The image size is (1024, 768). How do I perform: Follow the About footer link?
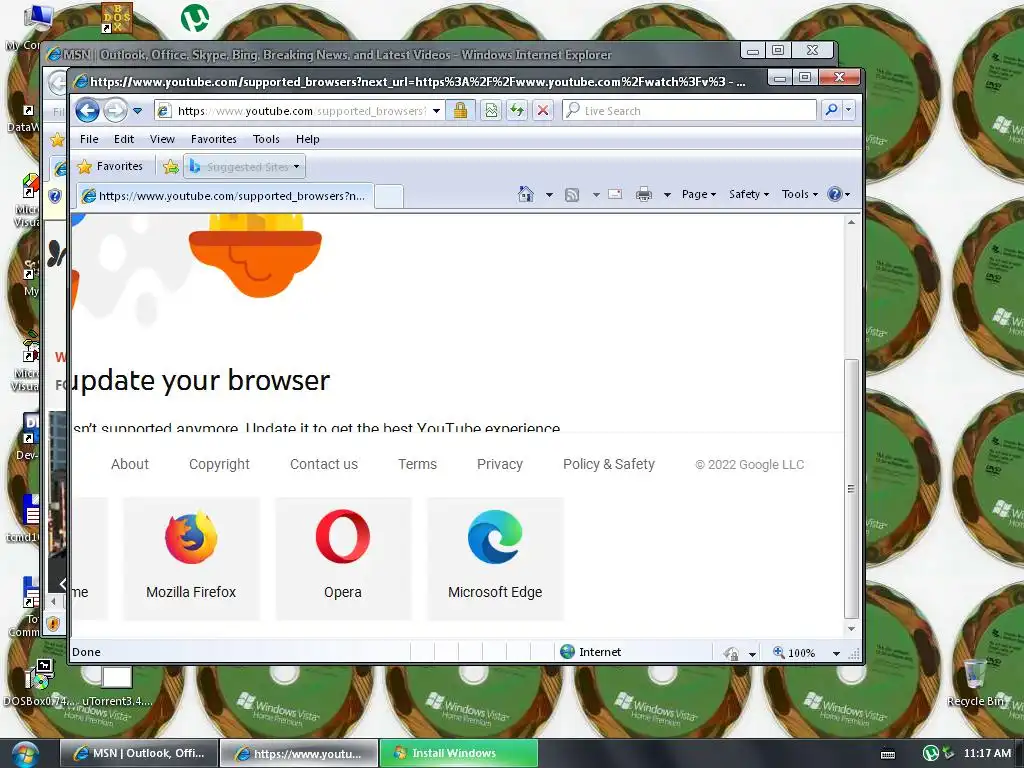pyautogui.click(x=129, y=464)
